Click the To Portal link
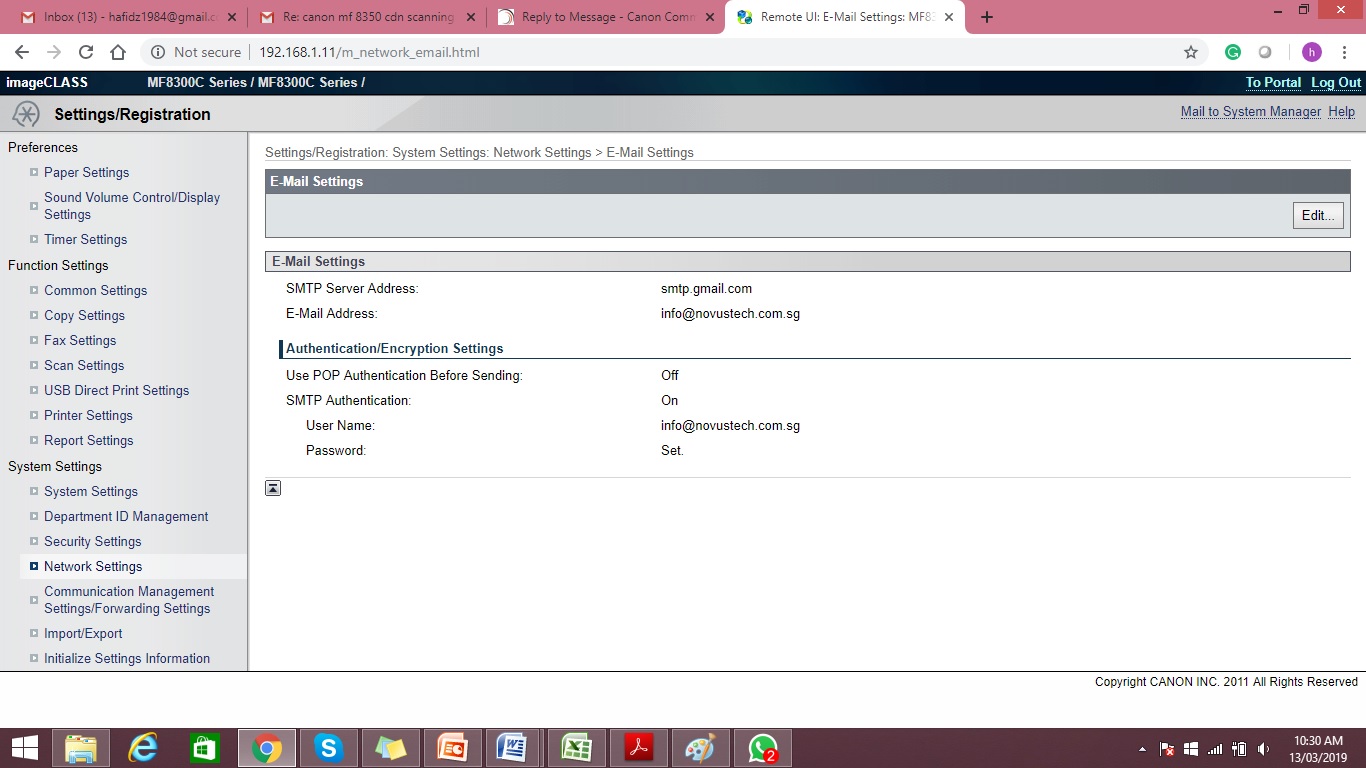Viewport: 1366px width, 768px height. (x=1273, y=82)
